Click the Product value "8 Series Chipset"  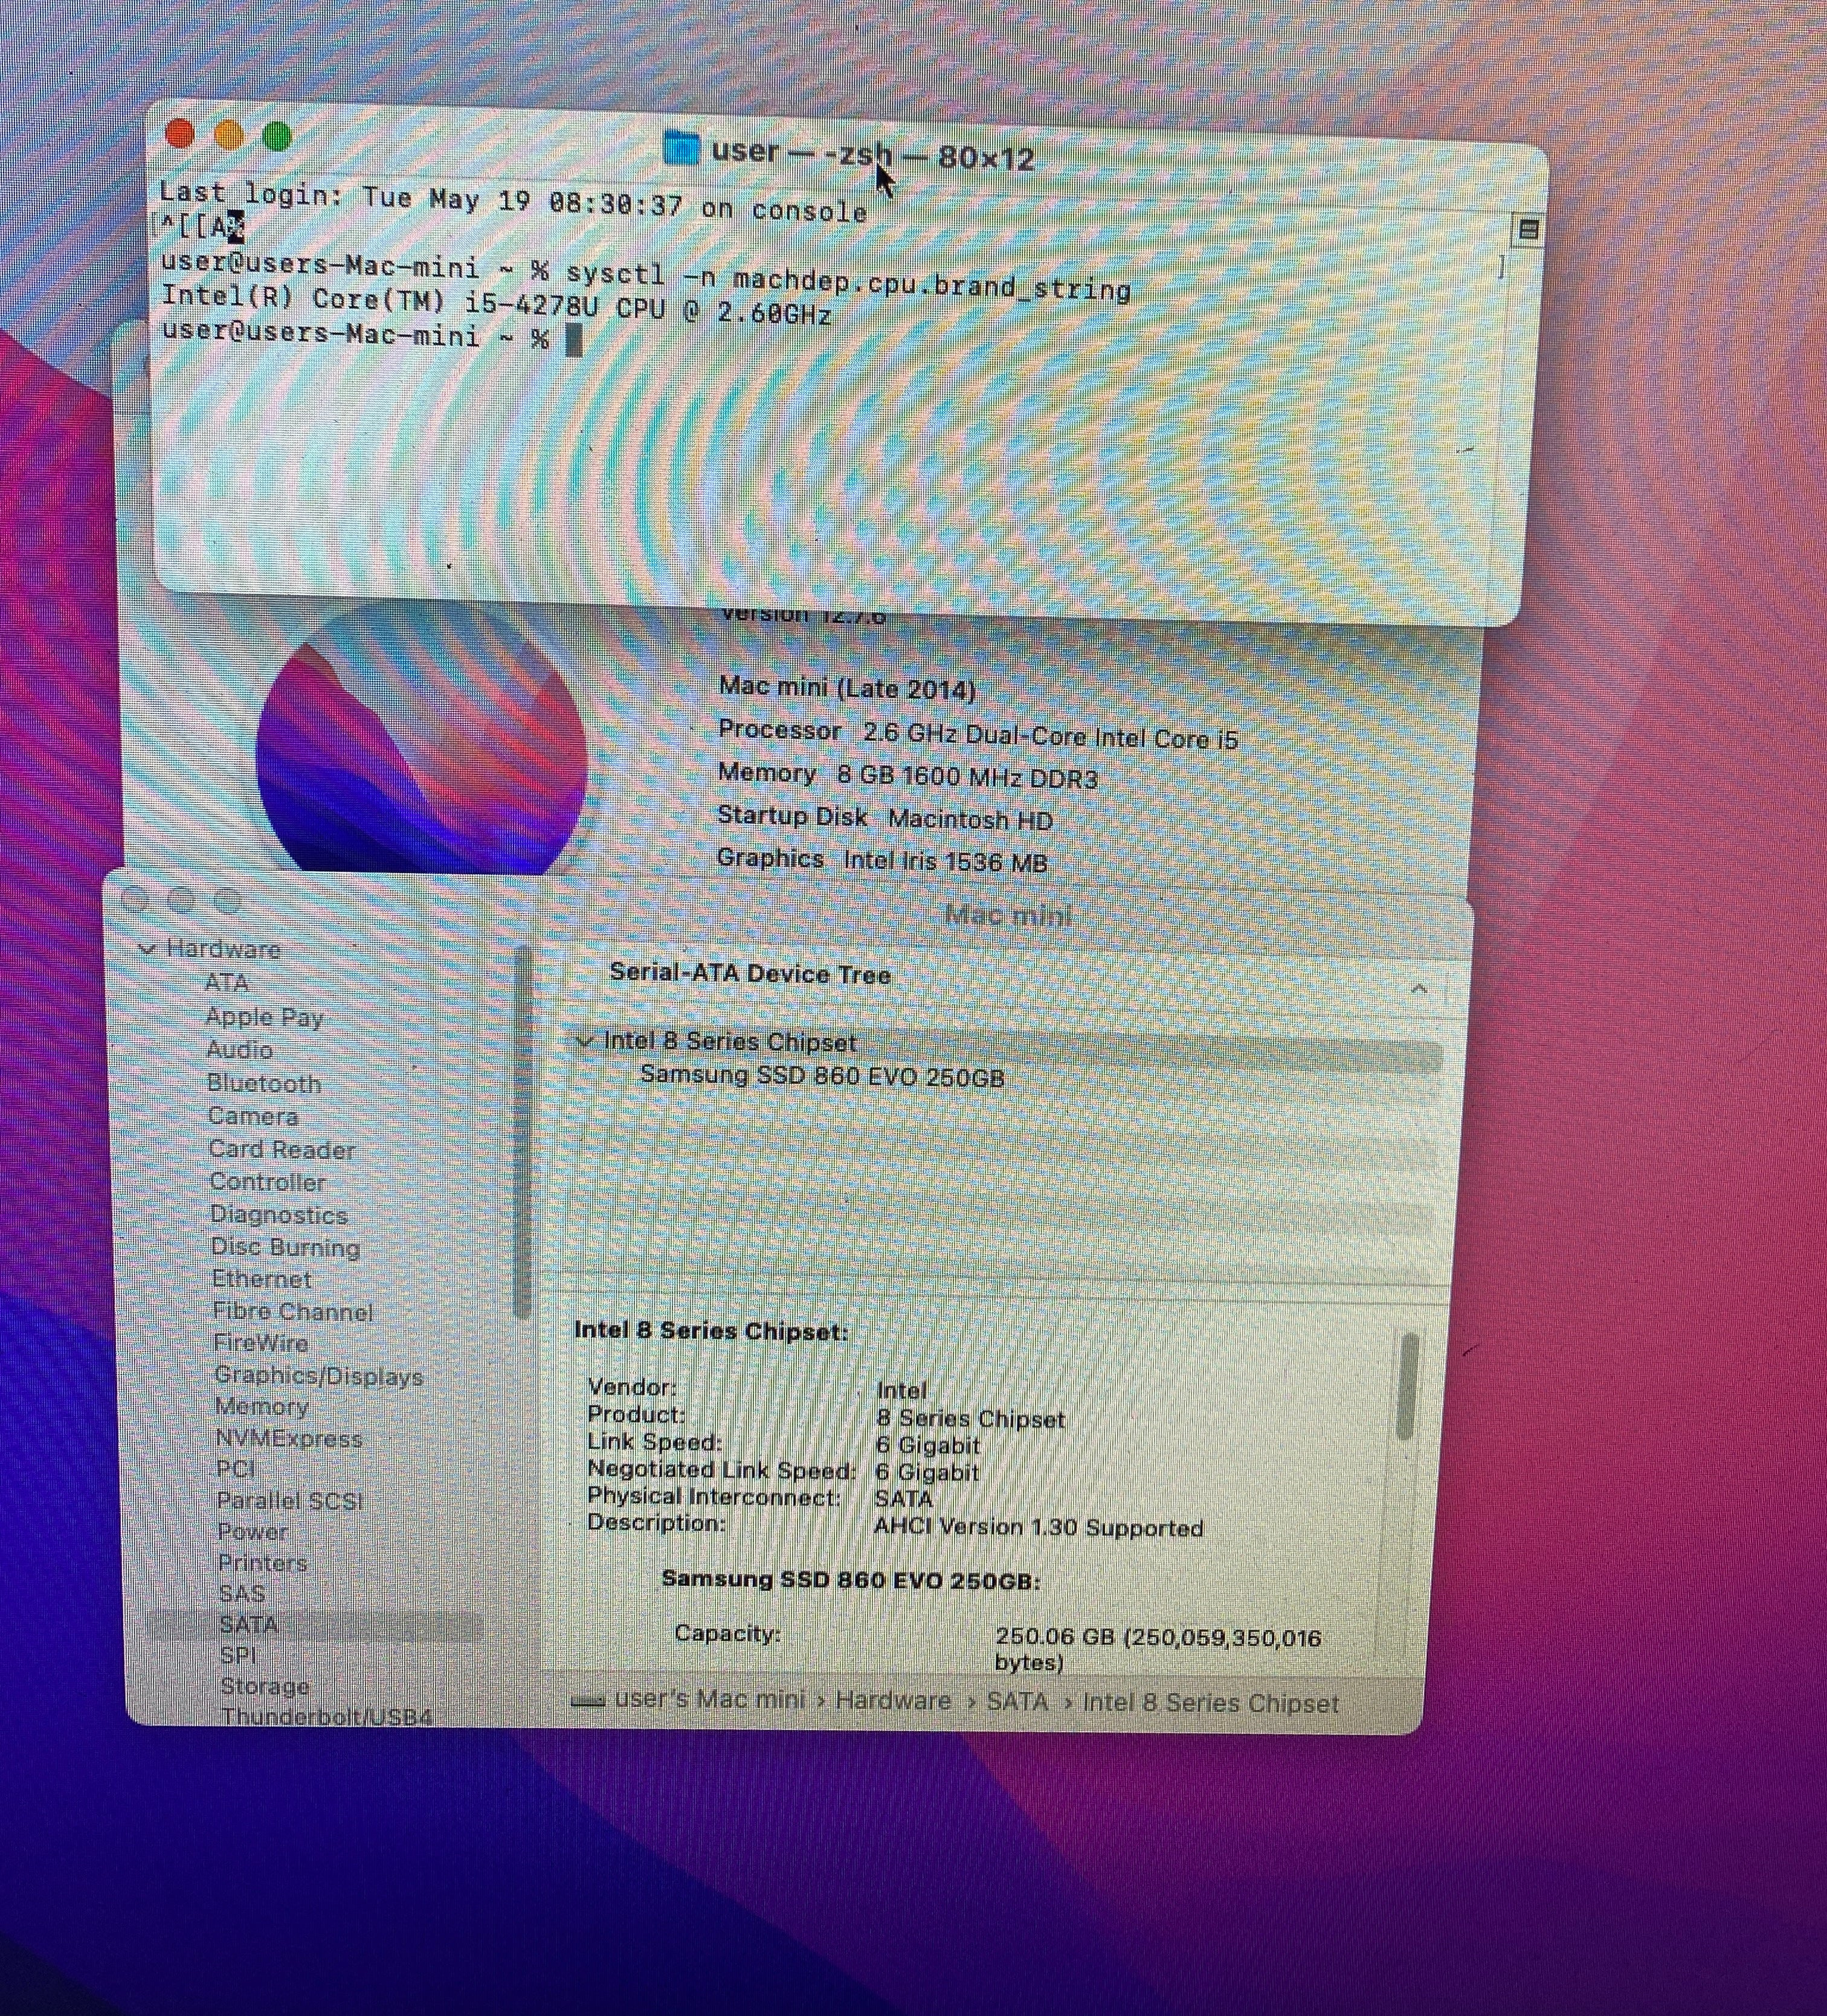pyautogui.click(x=971, y=1418)
